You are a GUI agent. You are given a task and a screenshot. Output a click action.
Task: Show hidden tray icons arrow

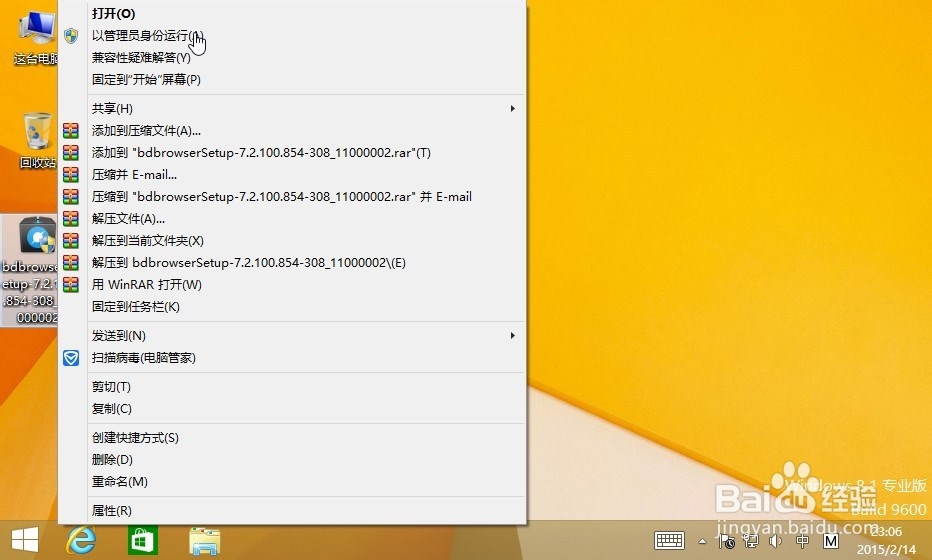coord(703,542)
